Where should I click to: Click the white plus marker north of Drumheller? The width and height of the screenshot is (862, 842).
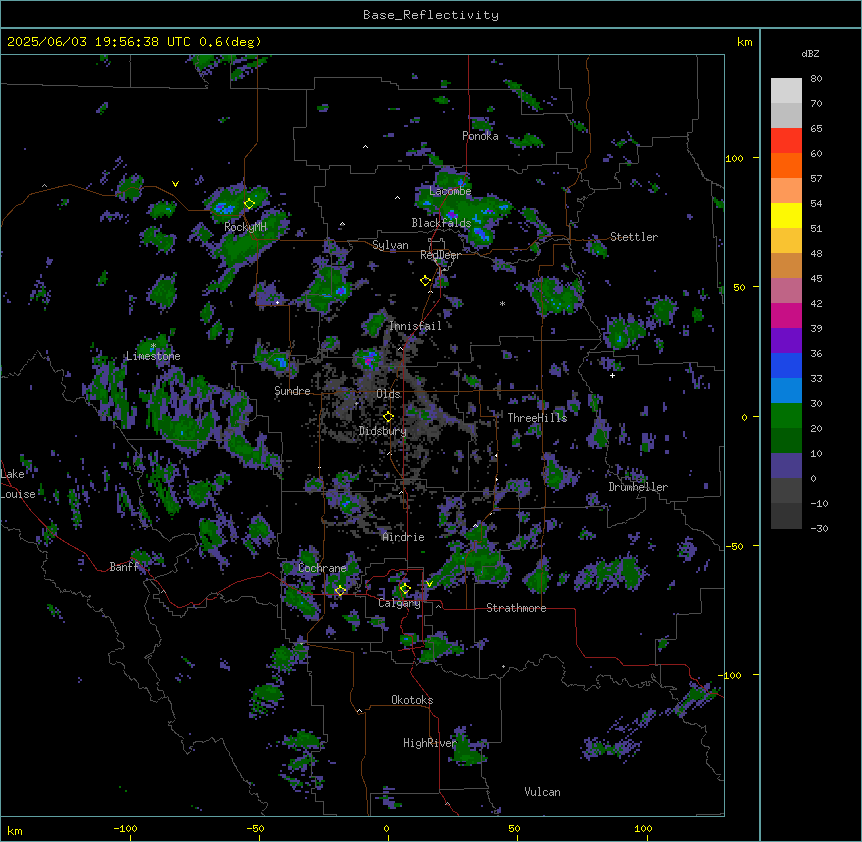coord(612,375)
